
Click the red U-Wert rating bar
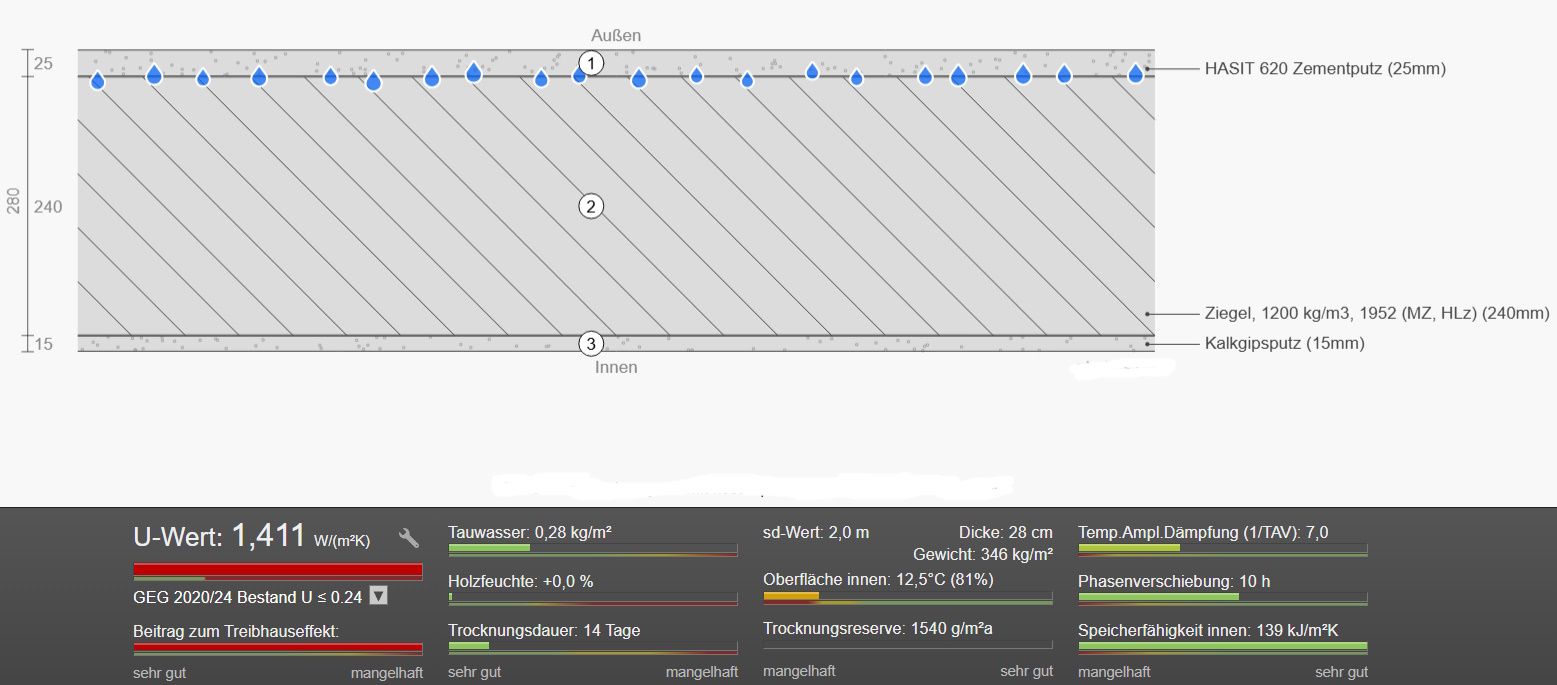click(x=277, y=570)
